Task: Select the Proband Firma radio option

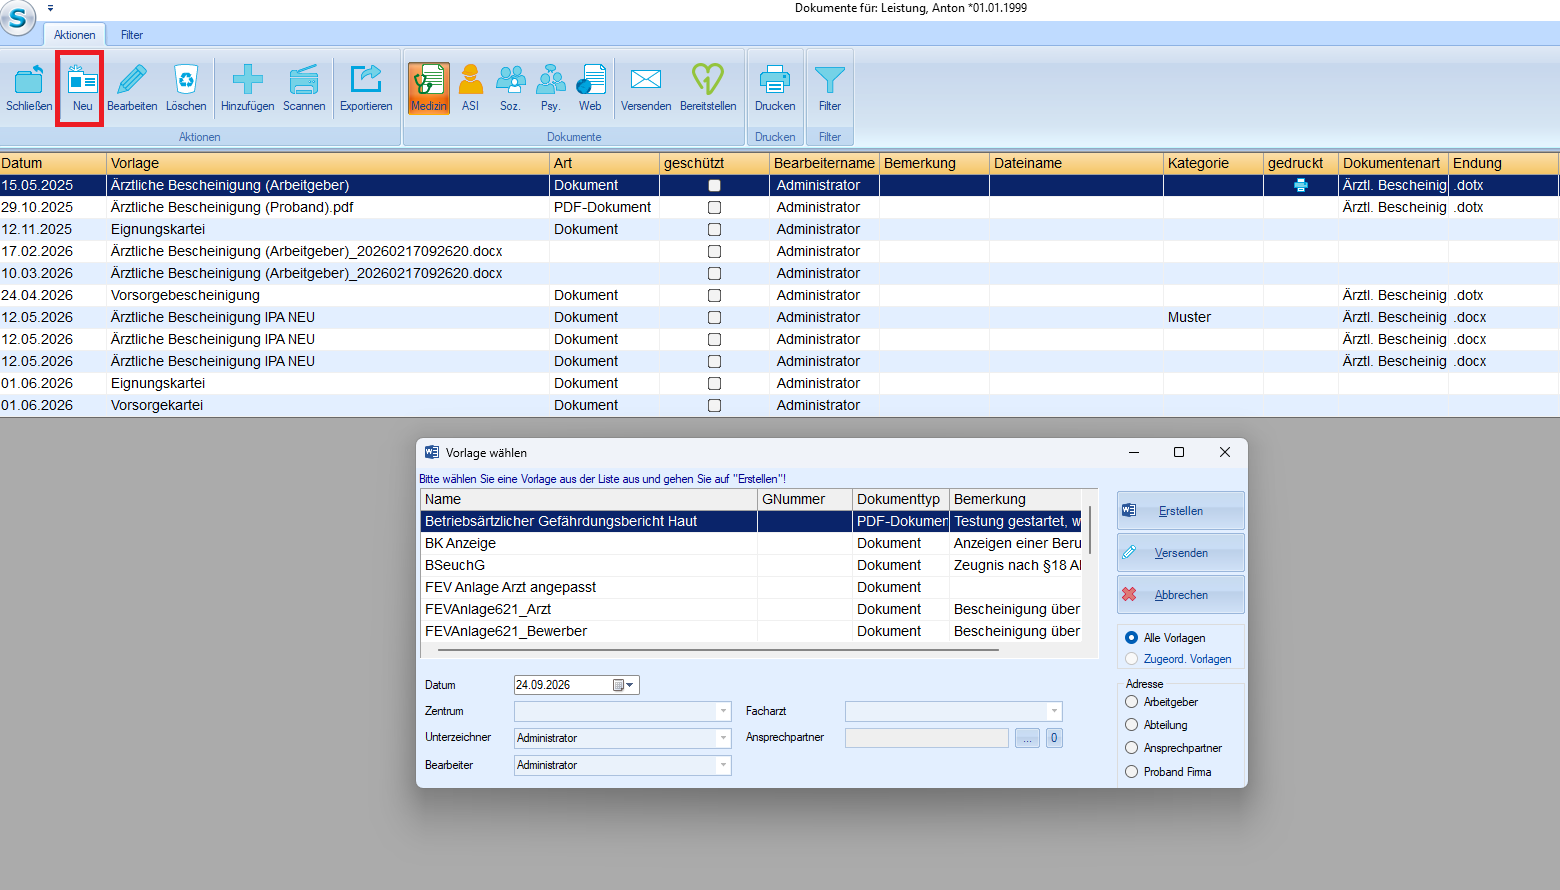Action: pyautogui.click(x=1132, y=772)
